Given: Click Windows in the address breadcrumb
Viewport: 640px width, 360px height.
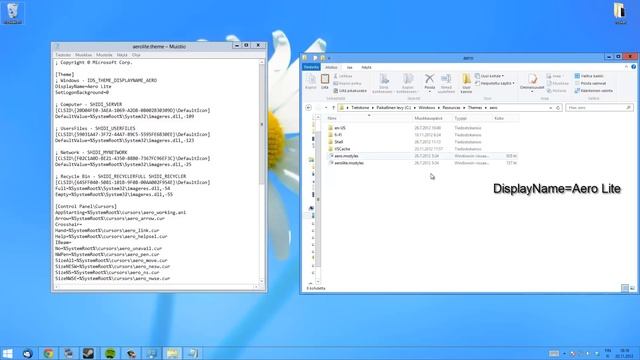Looking at the screenshot, I should click(x=427, y=108).
